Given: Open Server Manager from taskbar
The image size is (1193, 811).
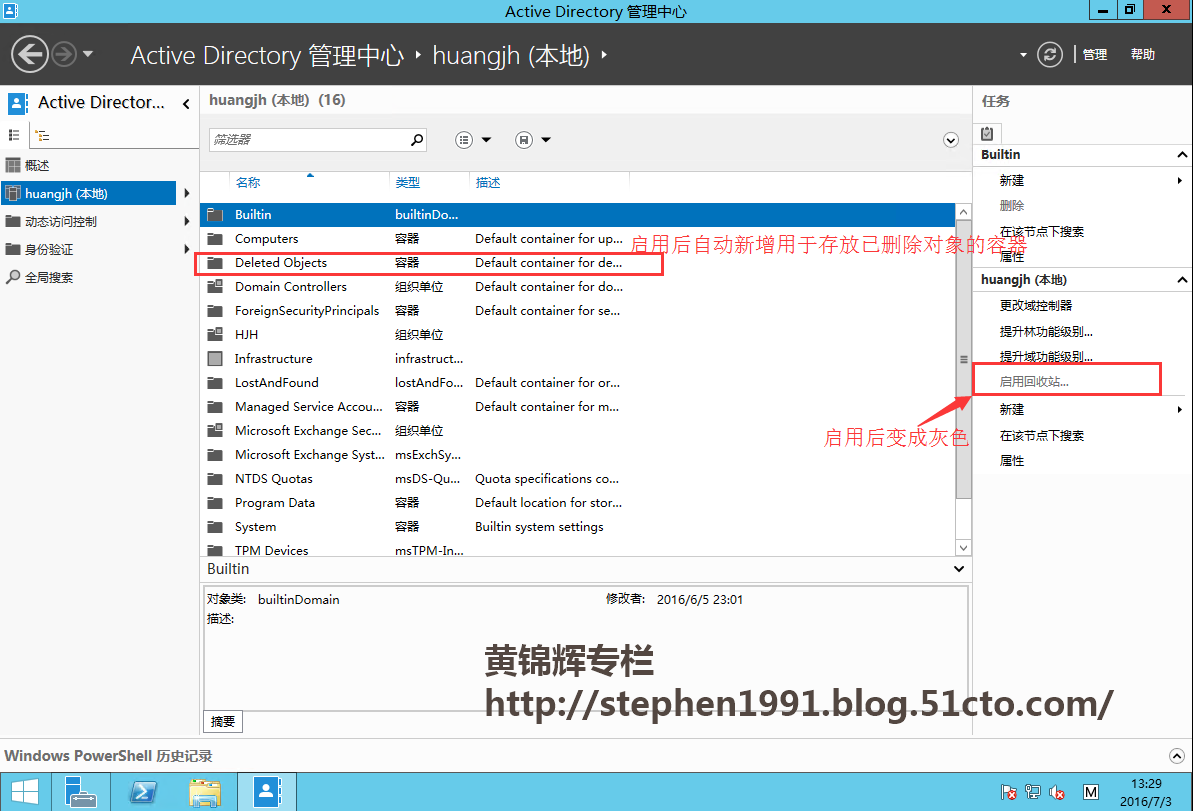Looking at the screenshot, I should click(81, 792).
